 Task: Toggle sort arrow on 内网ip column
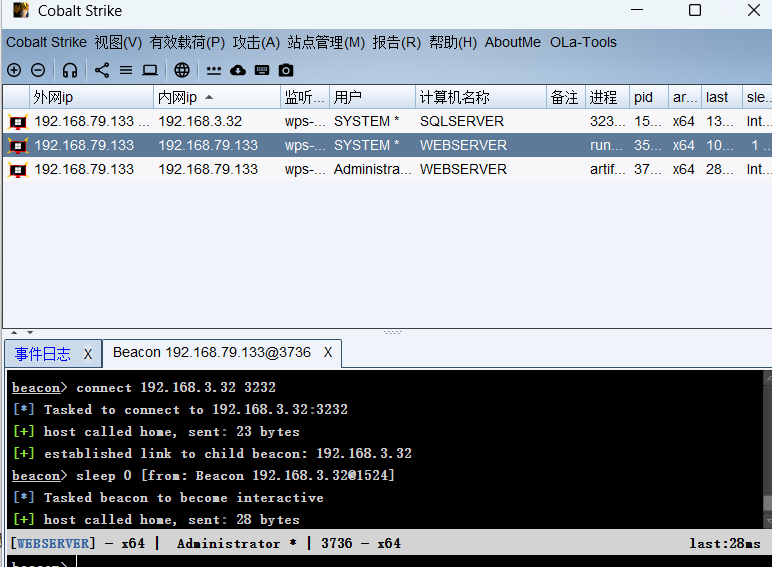point(209,97)
